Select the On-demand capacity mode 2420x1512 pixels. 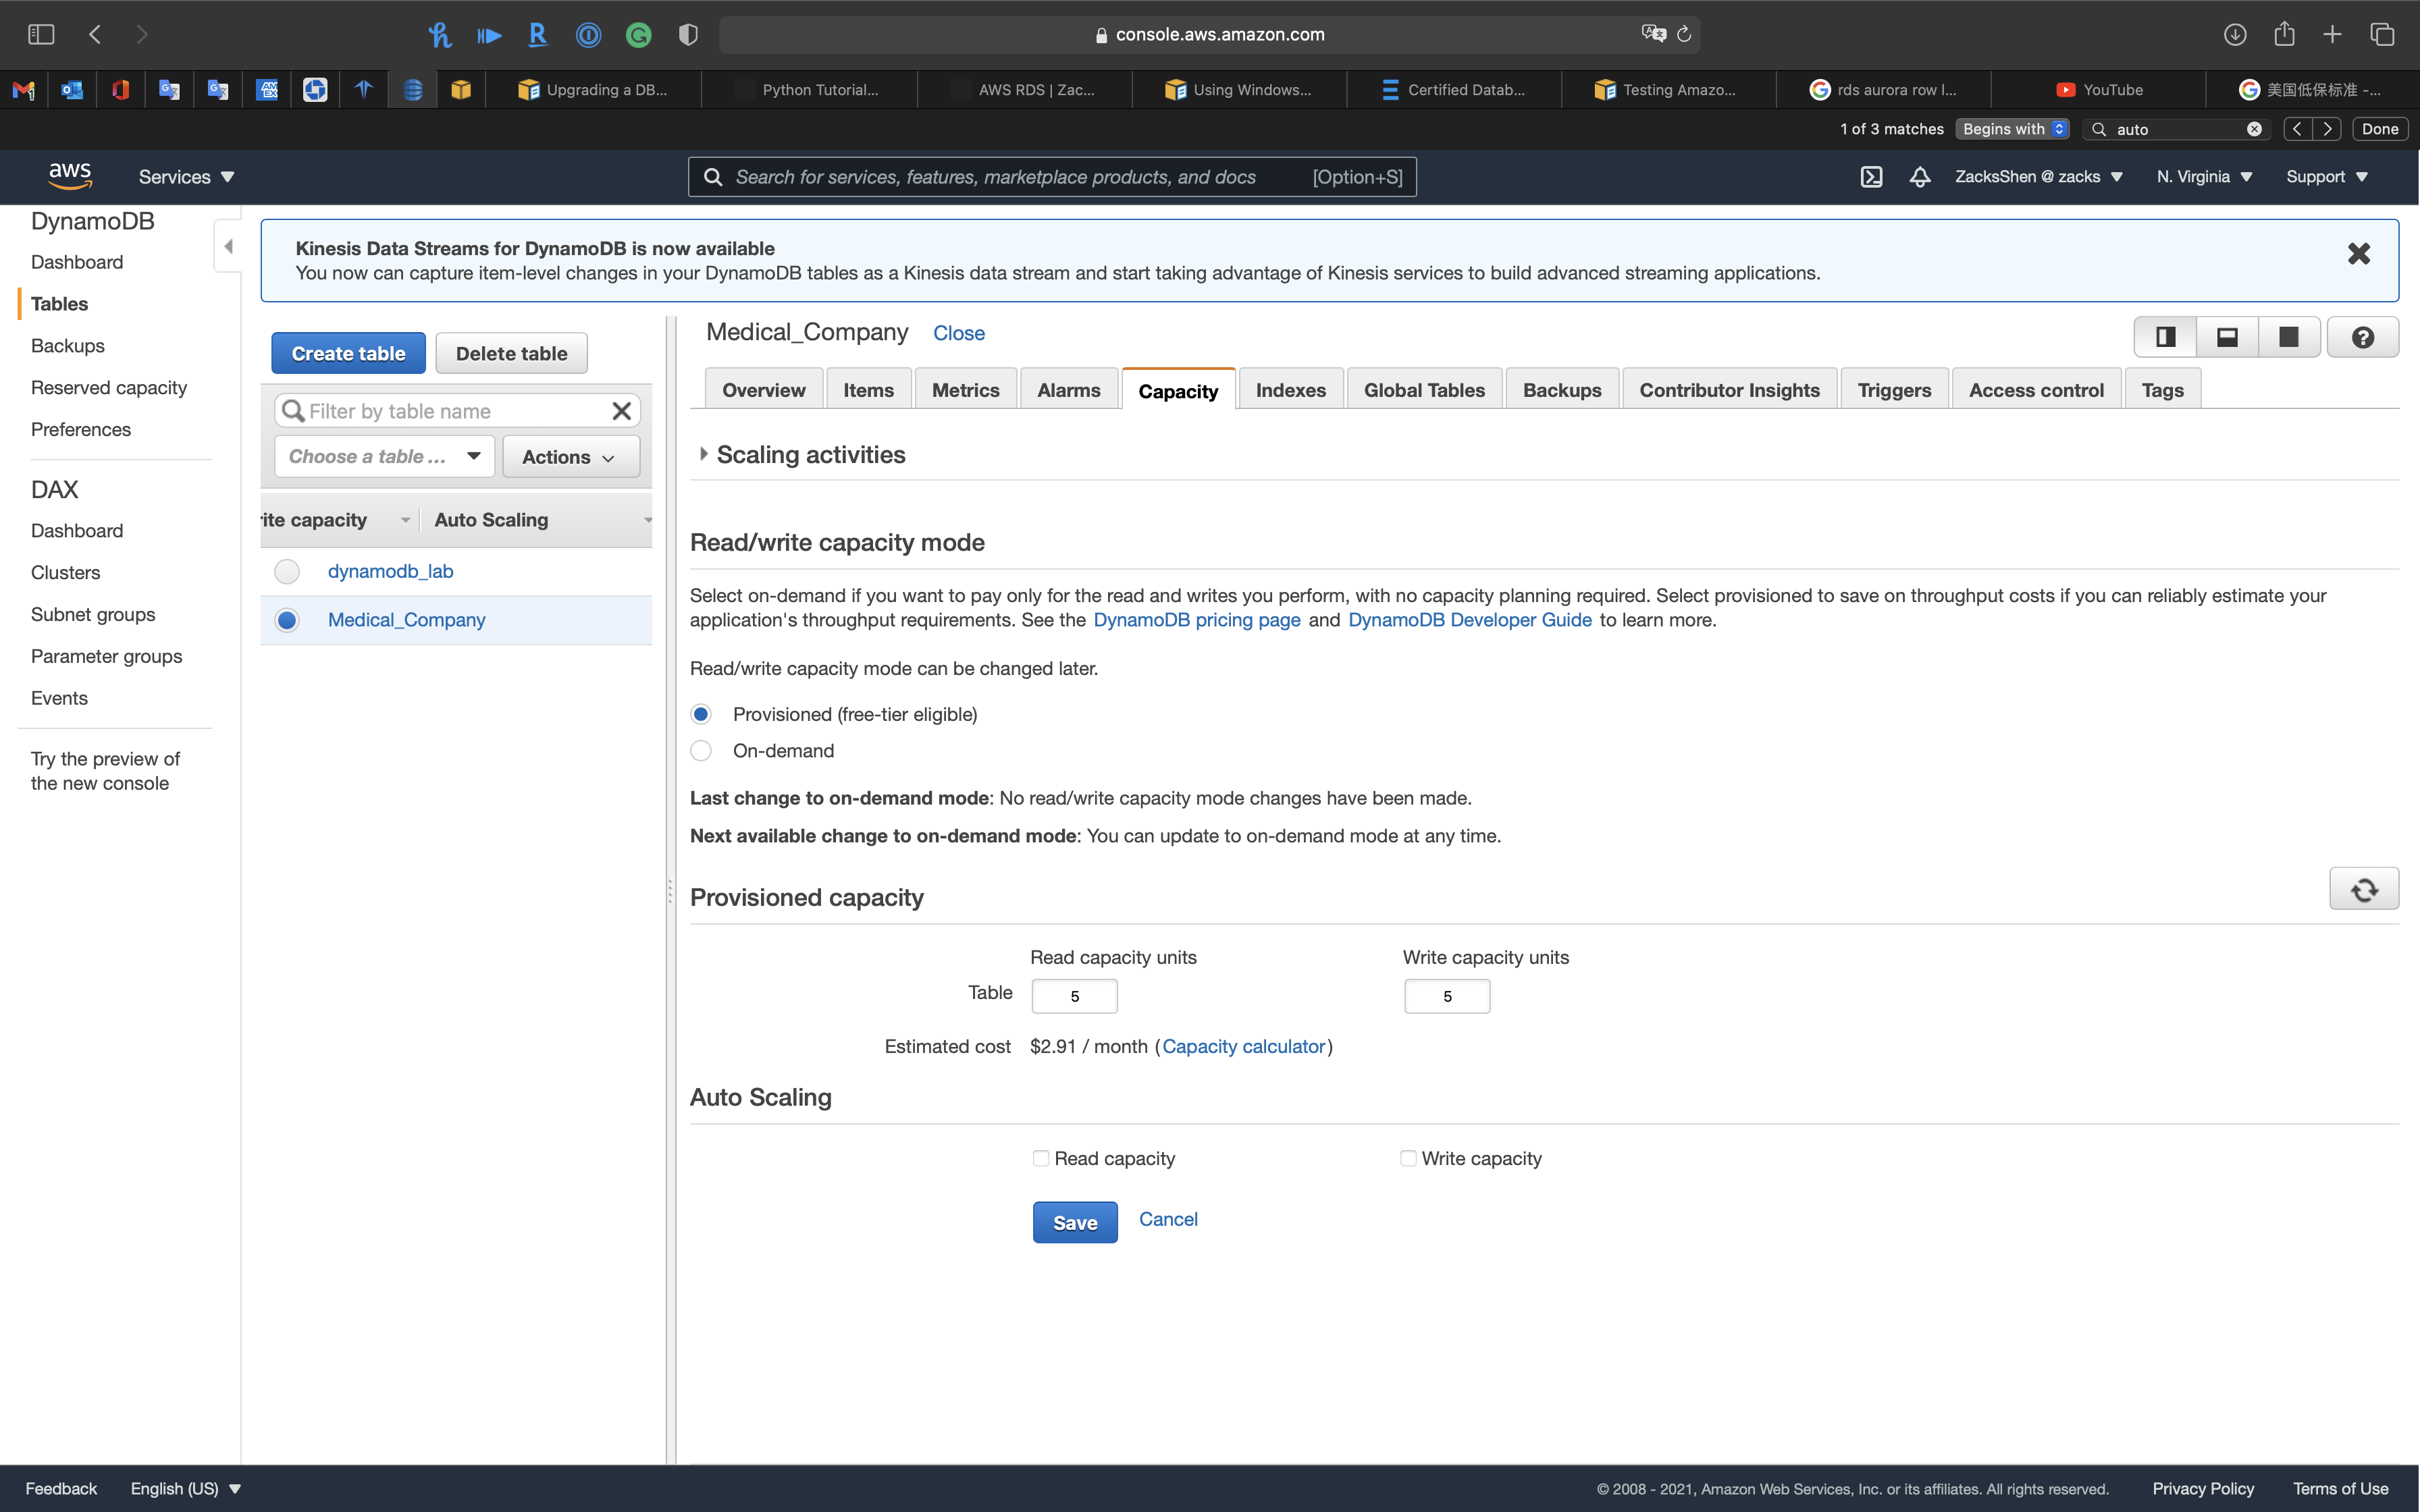coord(701,751)
